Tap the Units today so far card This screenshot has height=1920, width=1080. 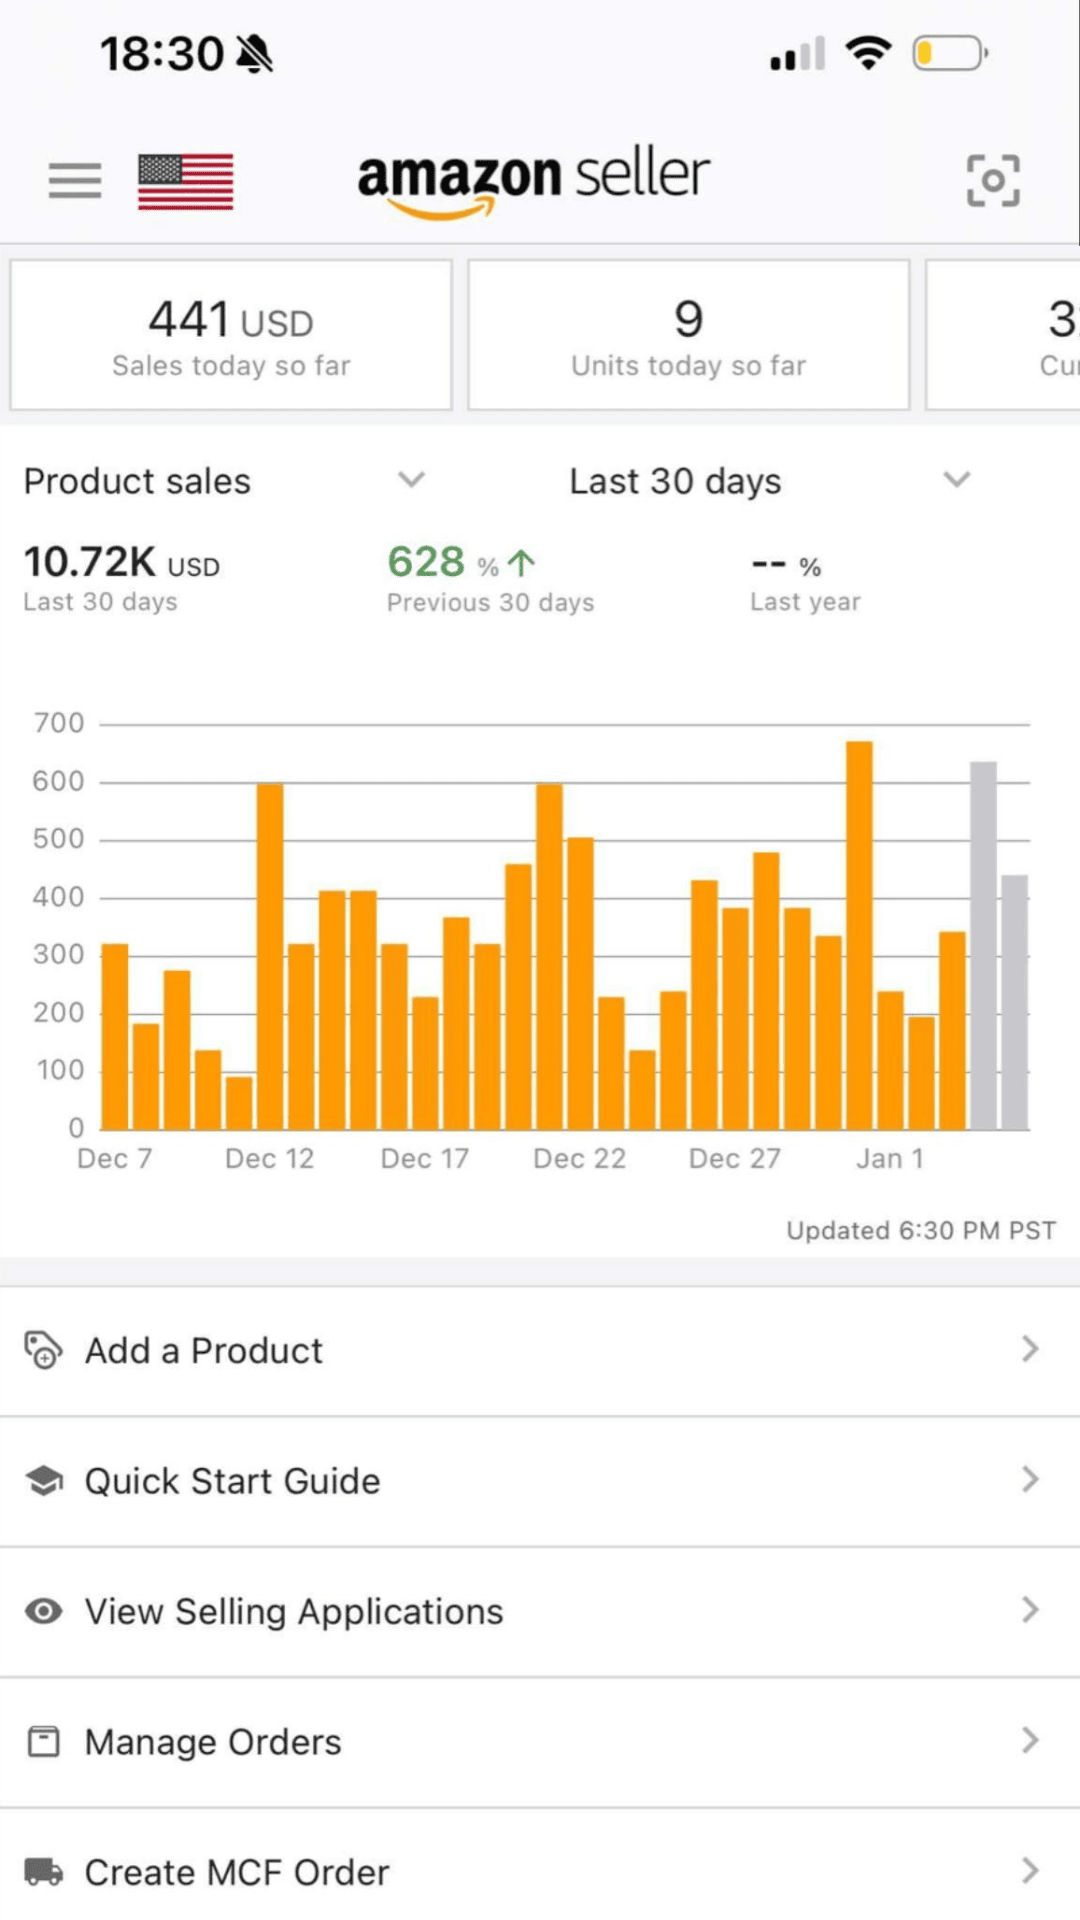pos(688,335)
